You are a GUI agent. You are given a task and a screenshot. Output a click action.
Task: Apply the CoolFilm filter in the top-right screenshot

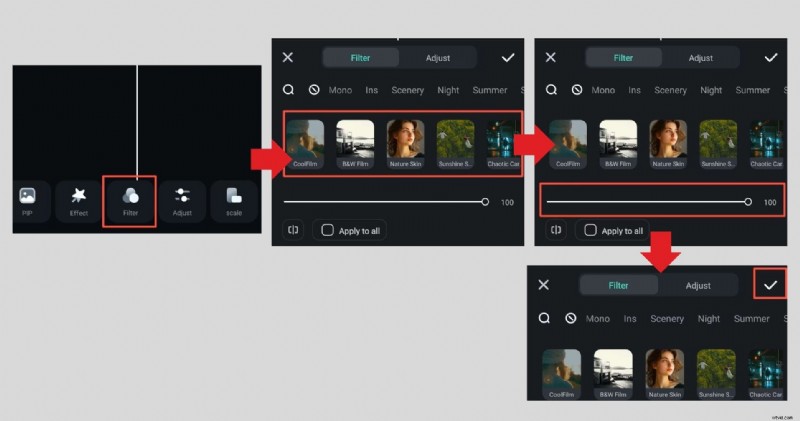(x=568, y=144)
